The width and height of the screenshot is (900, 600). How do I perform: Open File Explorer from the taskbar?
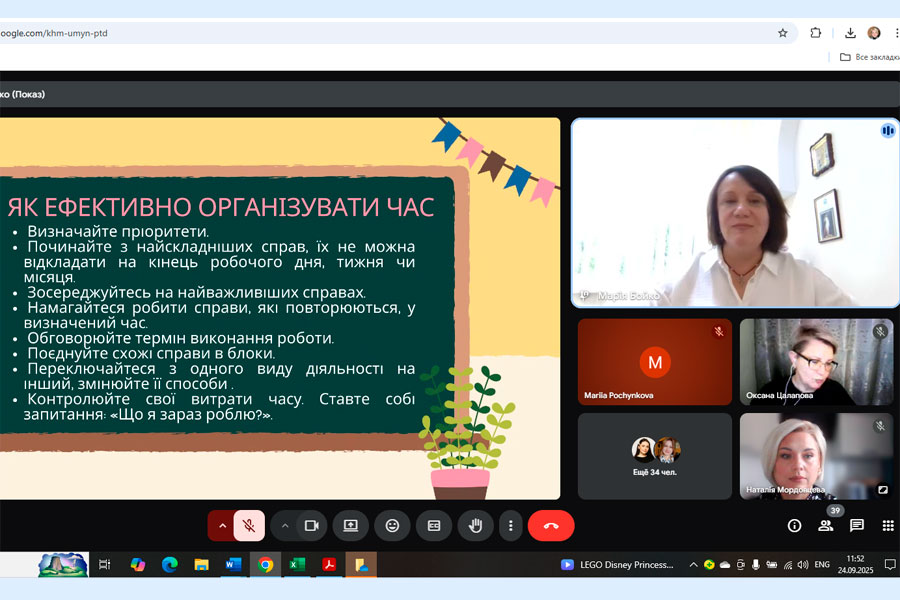201,564
